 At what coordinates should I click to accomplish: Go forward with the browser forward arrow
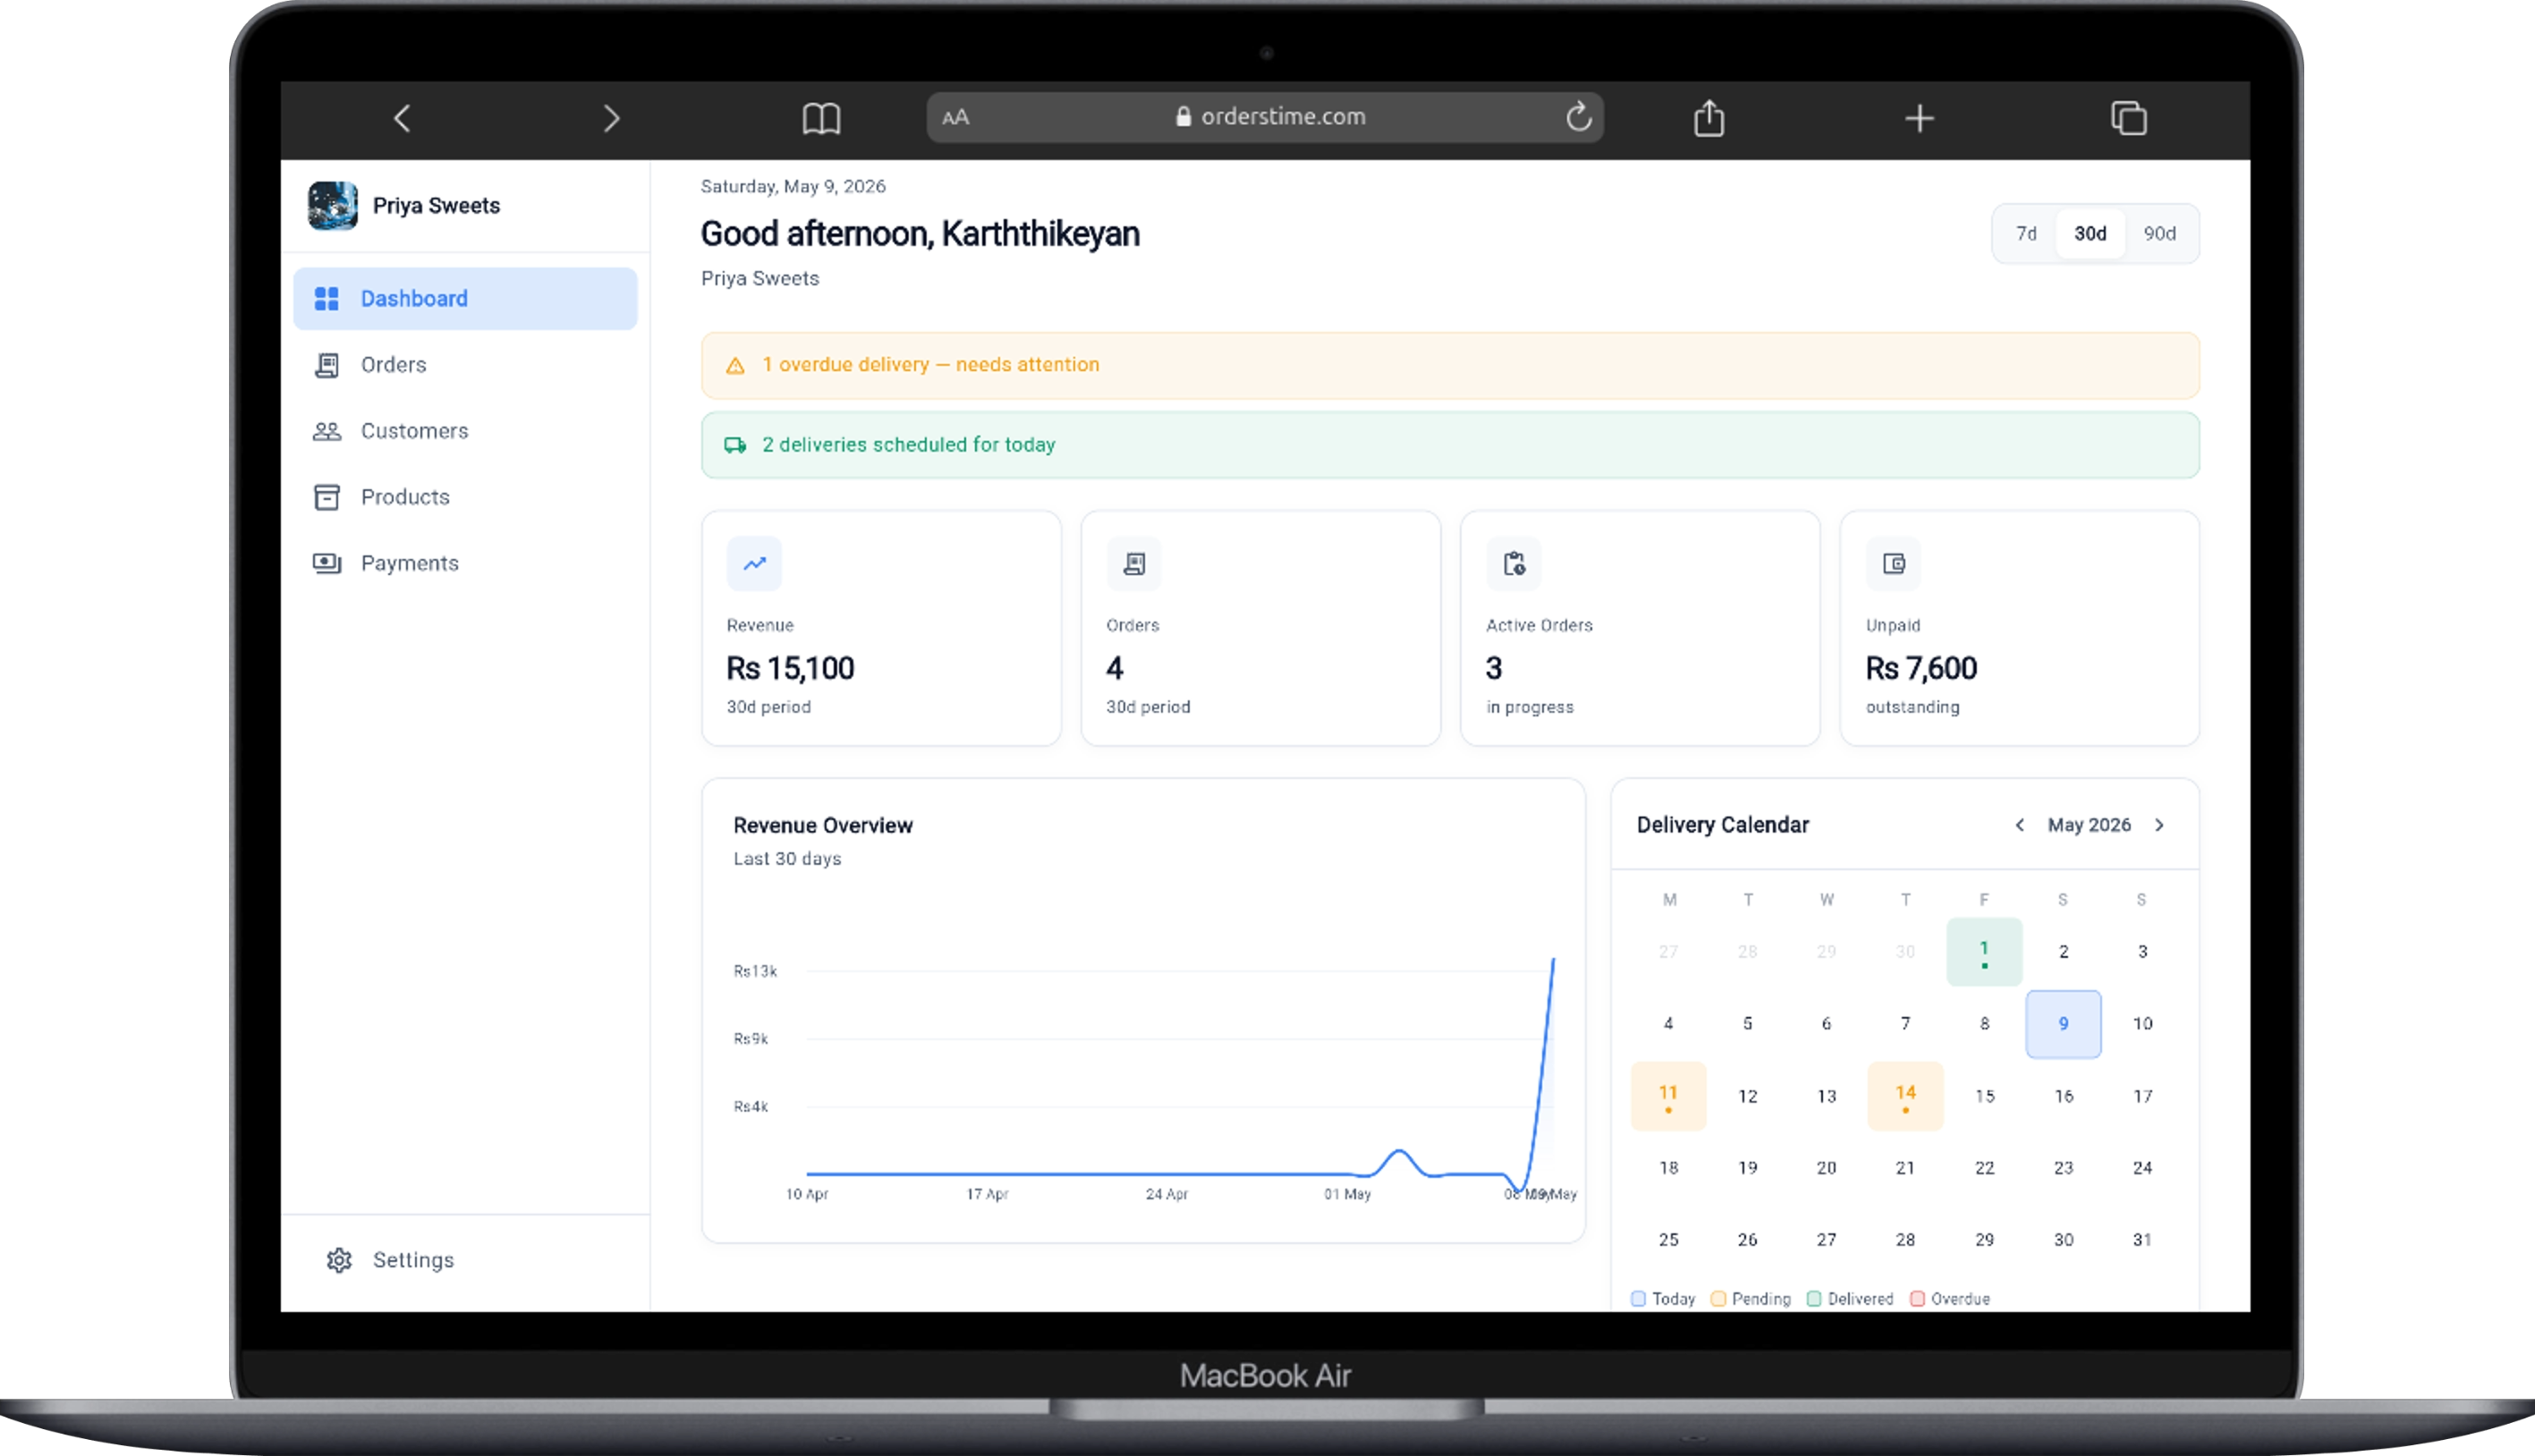pyautogui.click(x=611, y=118)
